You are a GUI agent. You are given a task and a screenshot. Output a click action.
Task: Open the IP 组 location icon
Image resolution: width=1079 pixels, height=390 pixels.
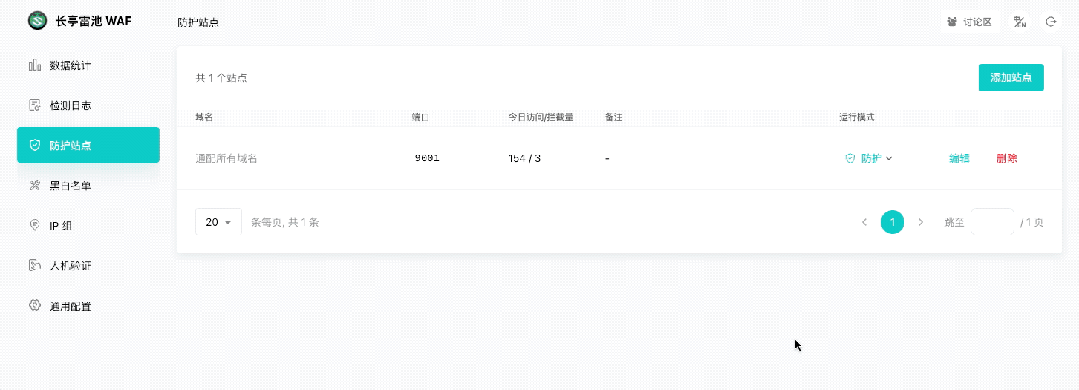[35, 225]
